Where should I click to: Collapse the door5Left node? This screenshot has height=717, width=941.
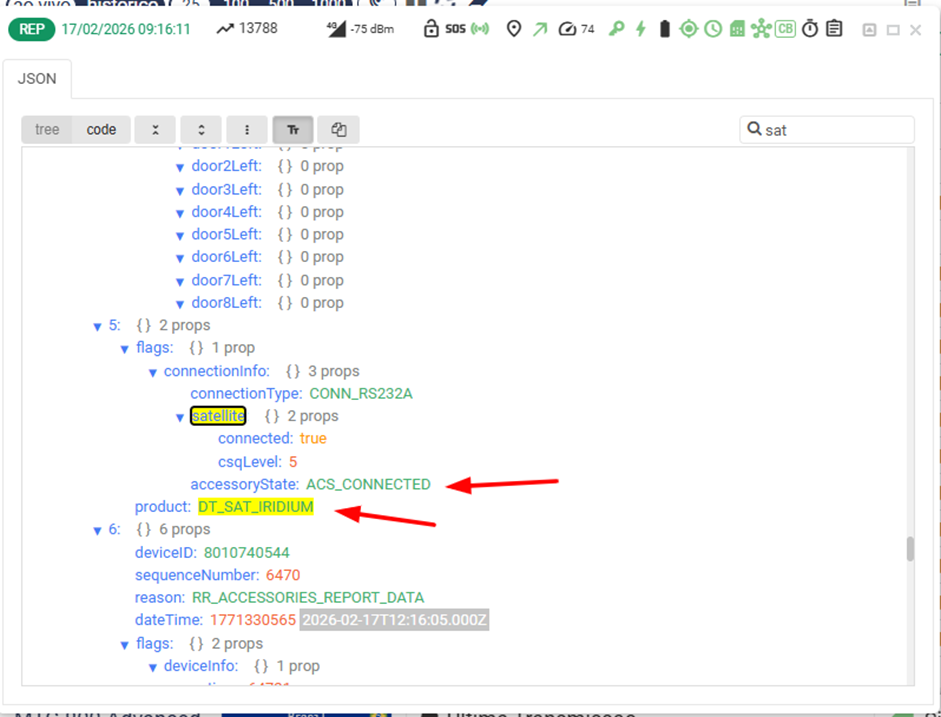coord(180,235)
